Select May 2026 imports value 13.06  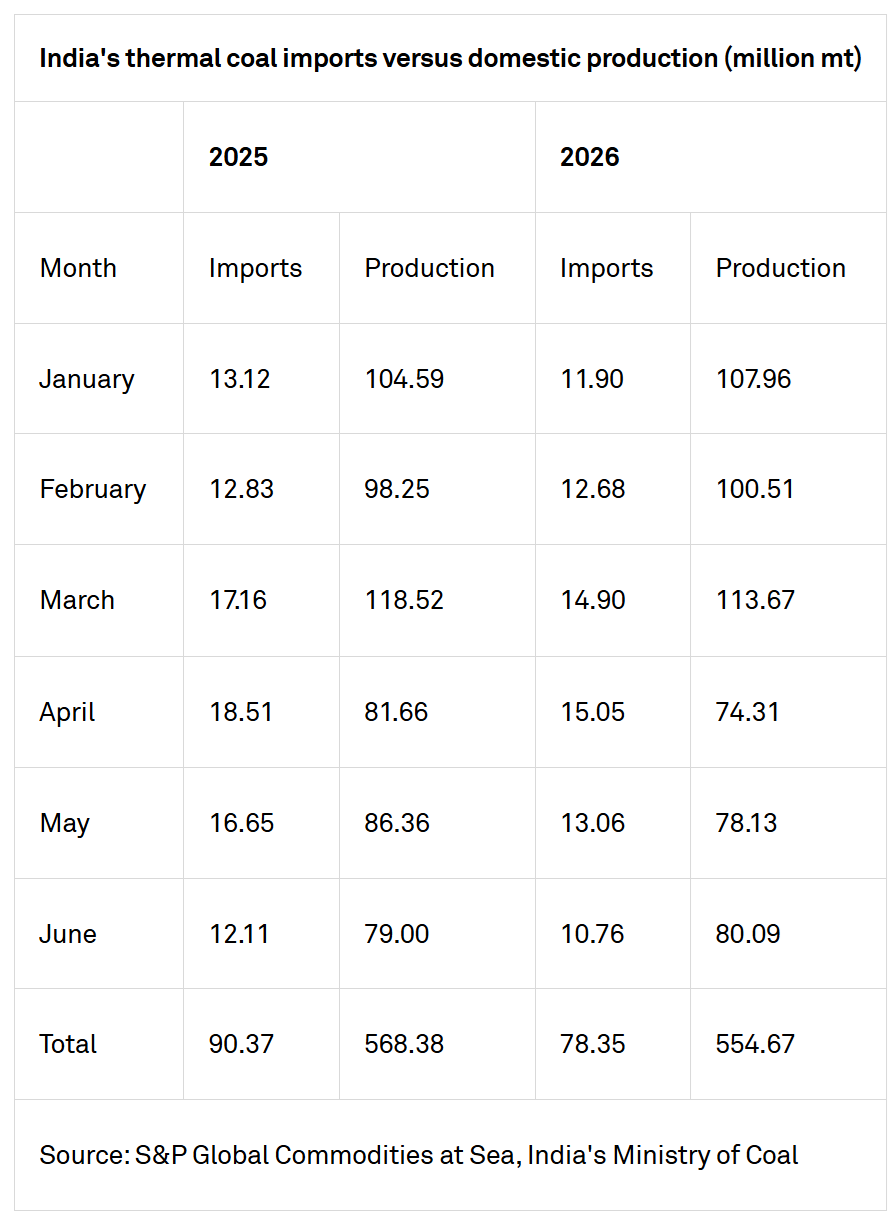[x=592, y=823]
